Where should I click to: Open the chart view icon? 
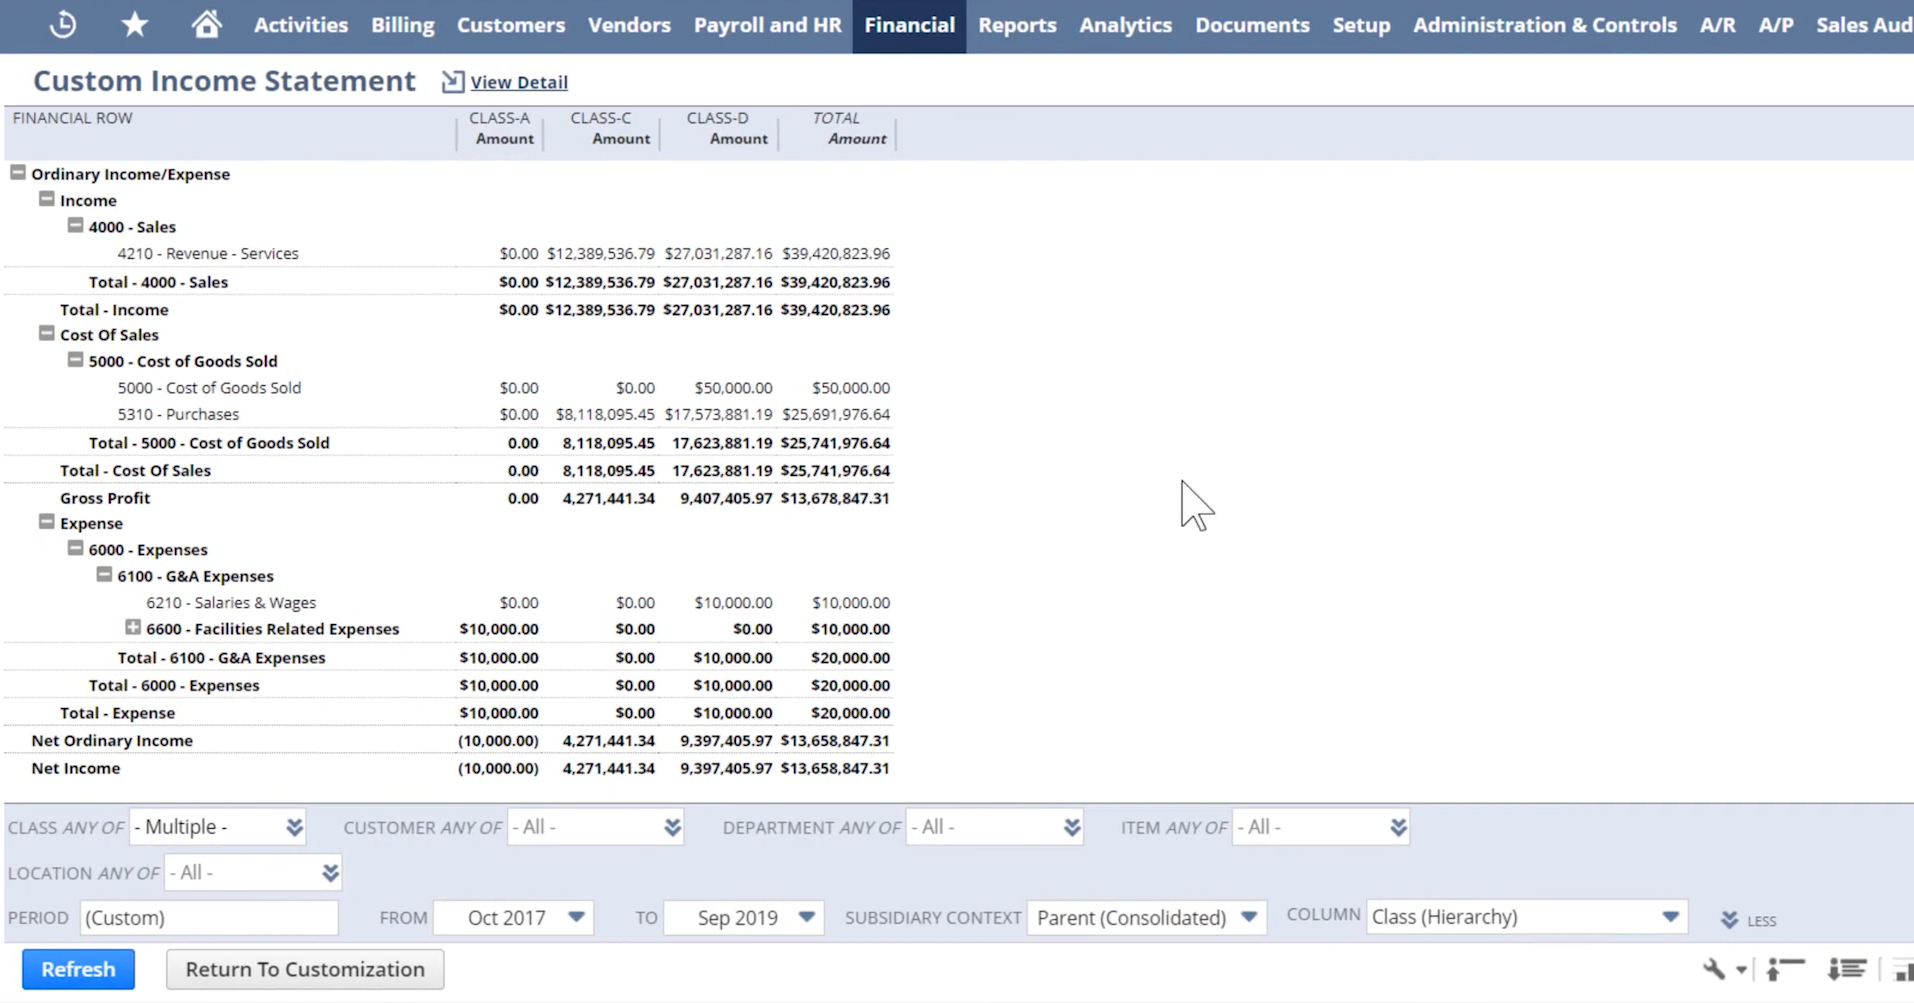point(1902,969)
